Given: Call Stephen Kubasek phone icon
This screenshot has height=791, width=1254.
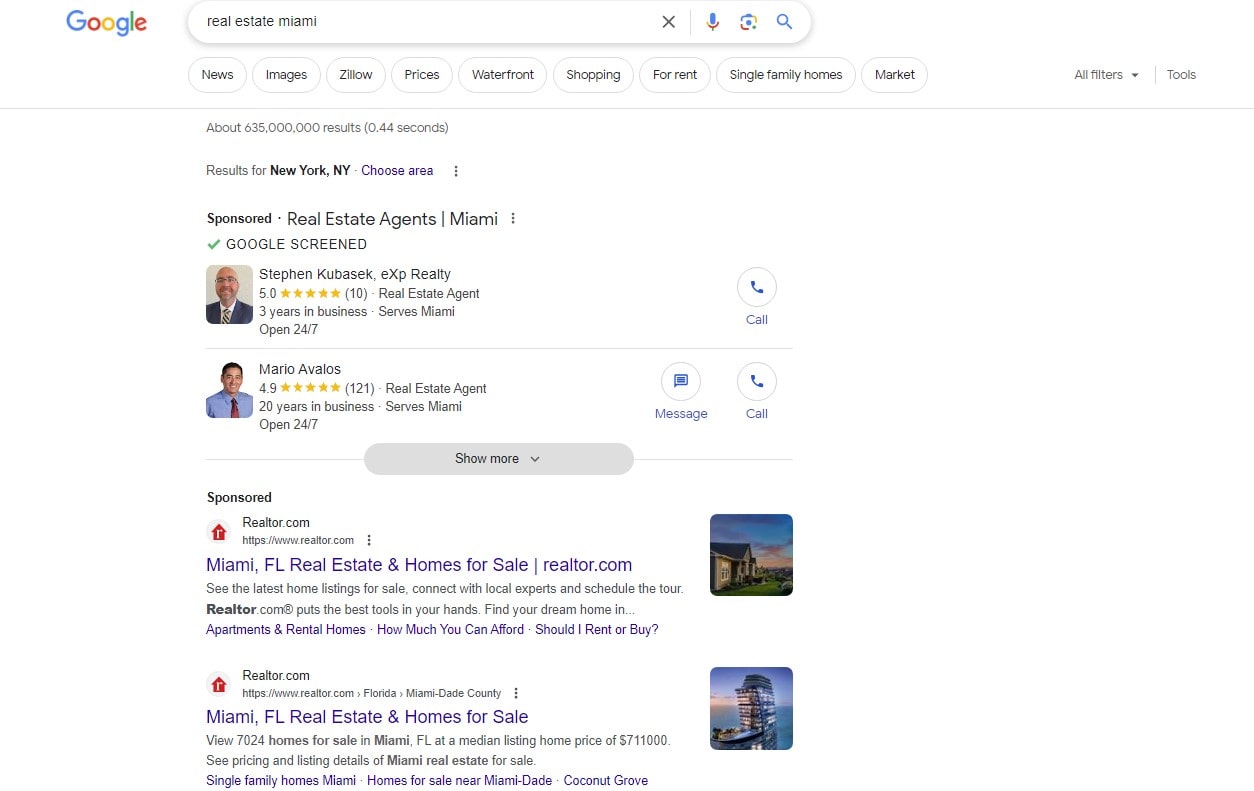Looking at the screenshot, I should pyautogui.click(x=757, y=287).
